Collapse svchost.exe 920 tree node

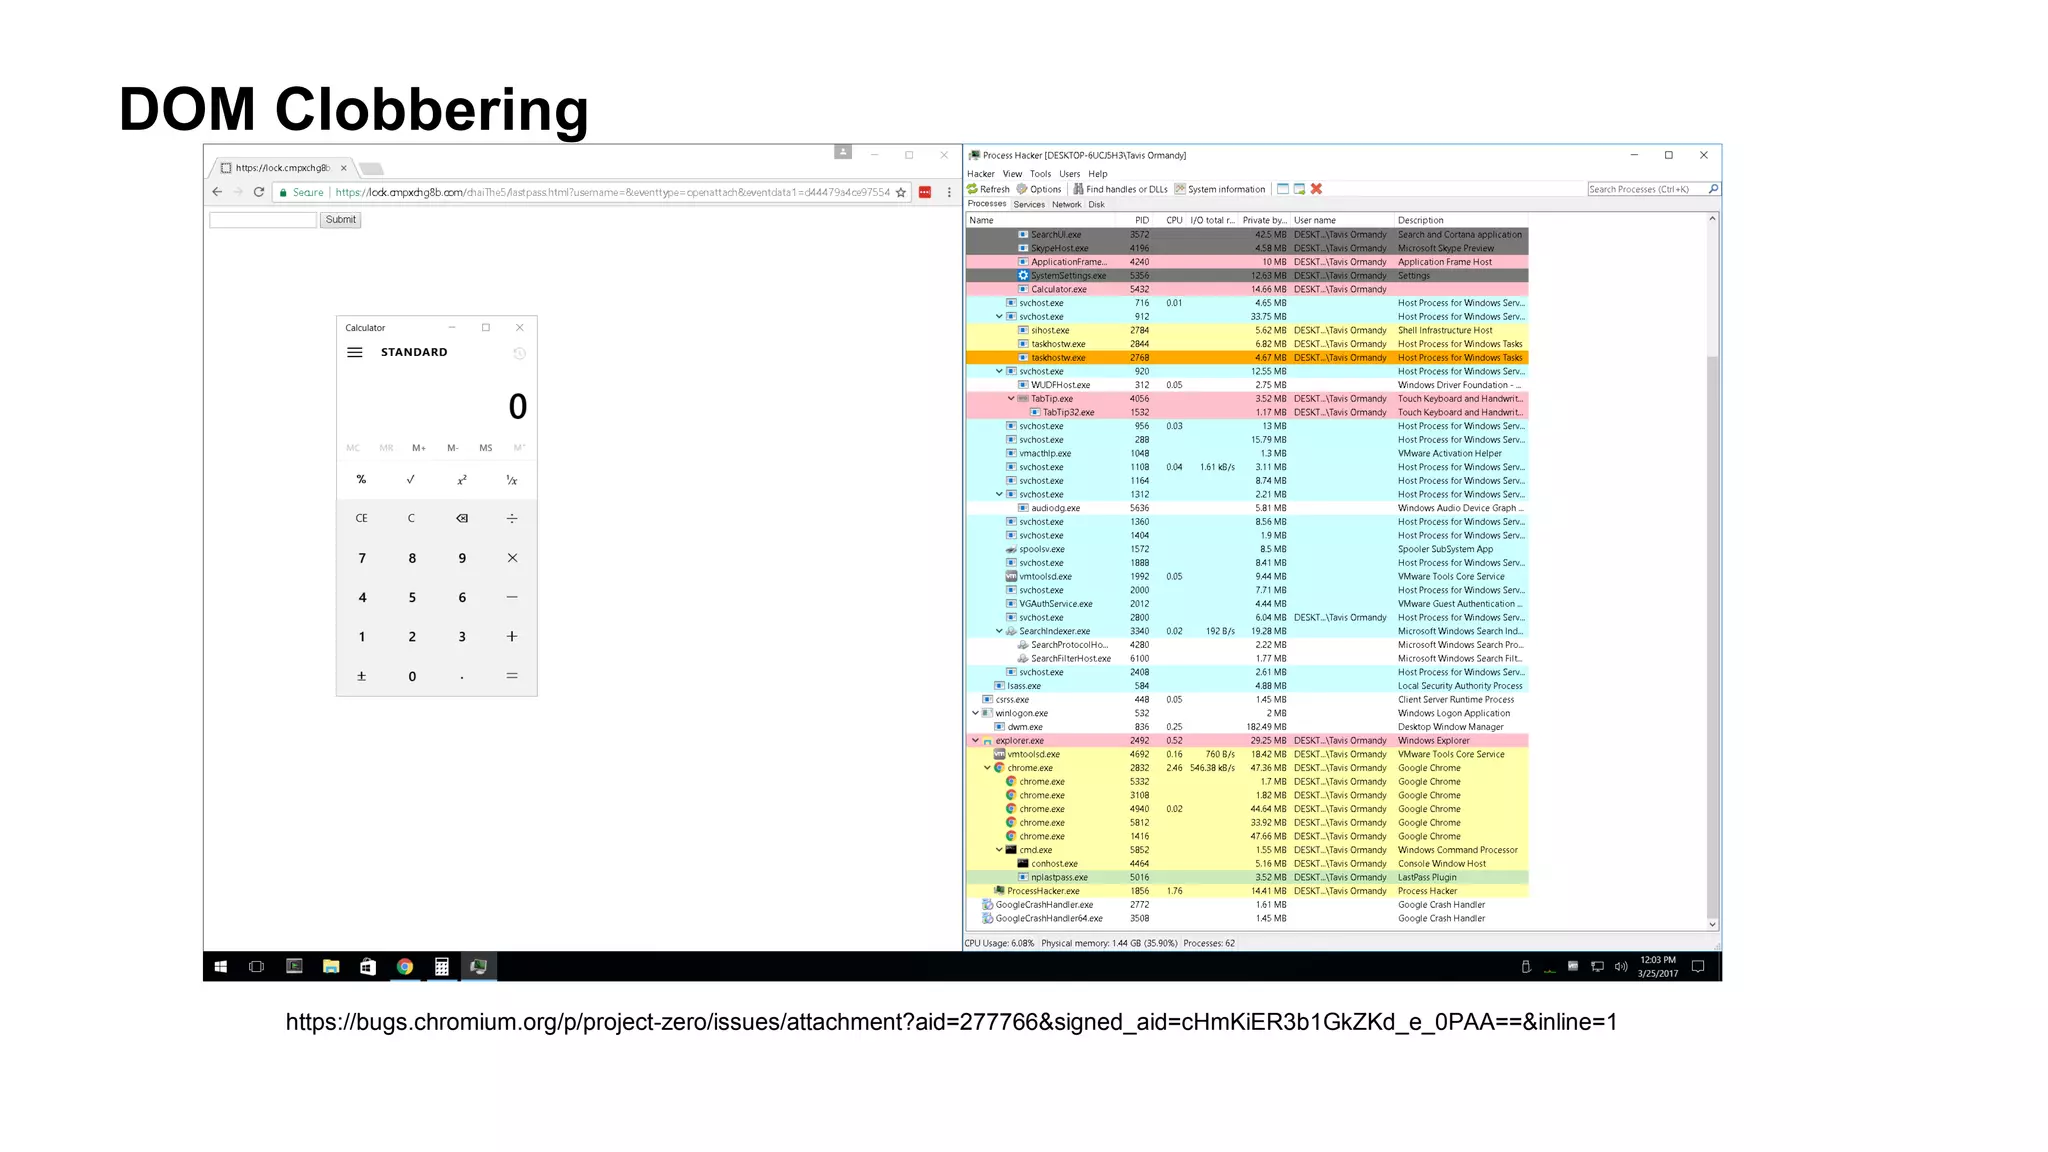coord(999,371)
